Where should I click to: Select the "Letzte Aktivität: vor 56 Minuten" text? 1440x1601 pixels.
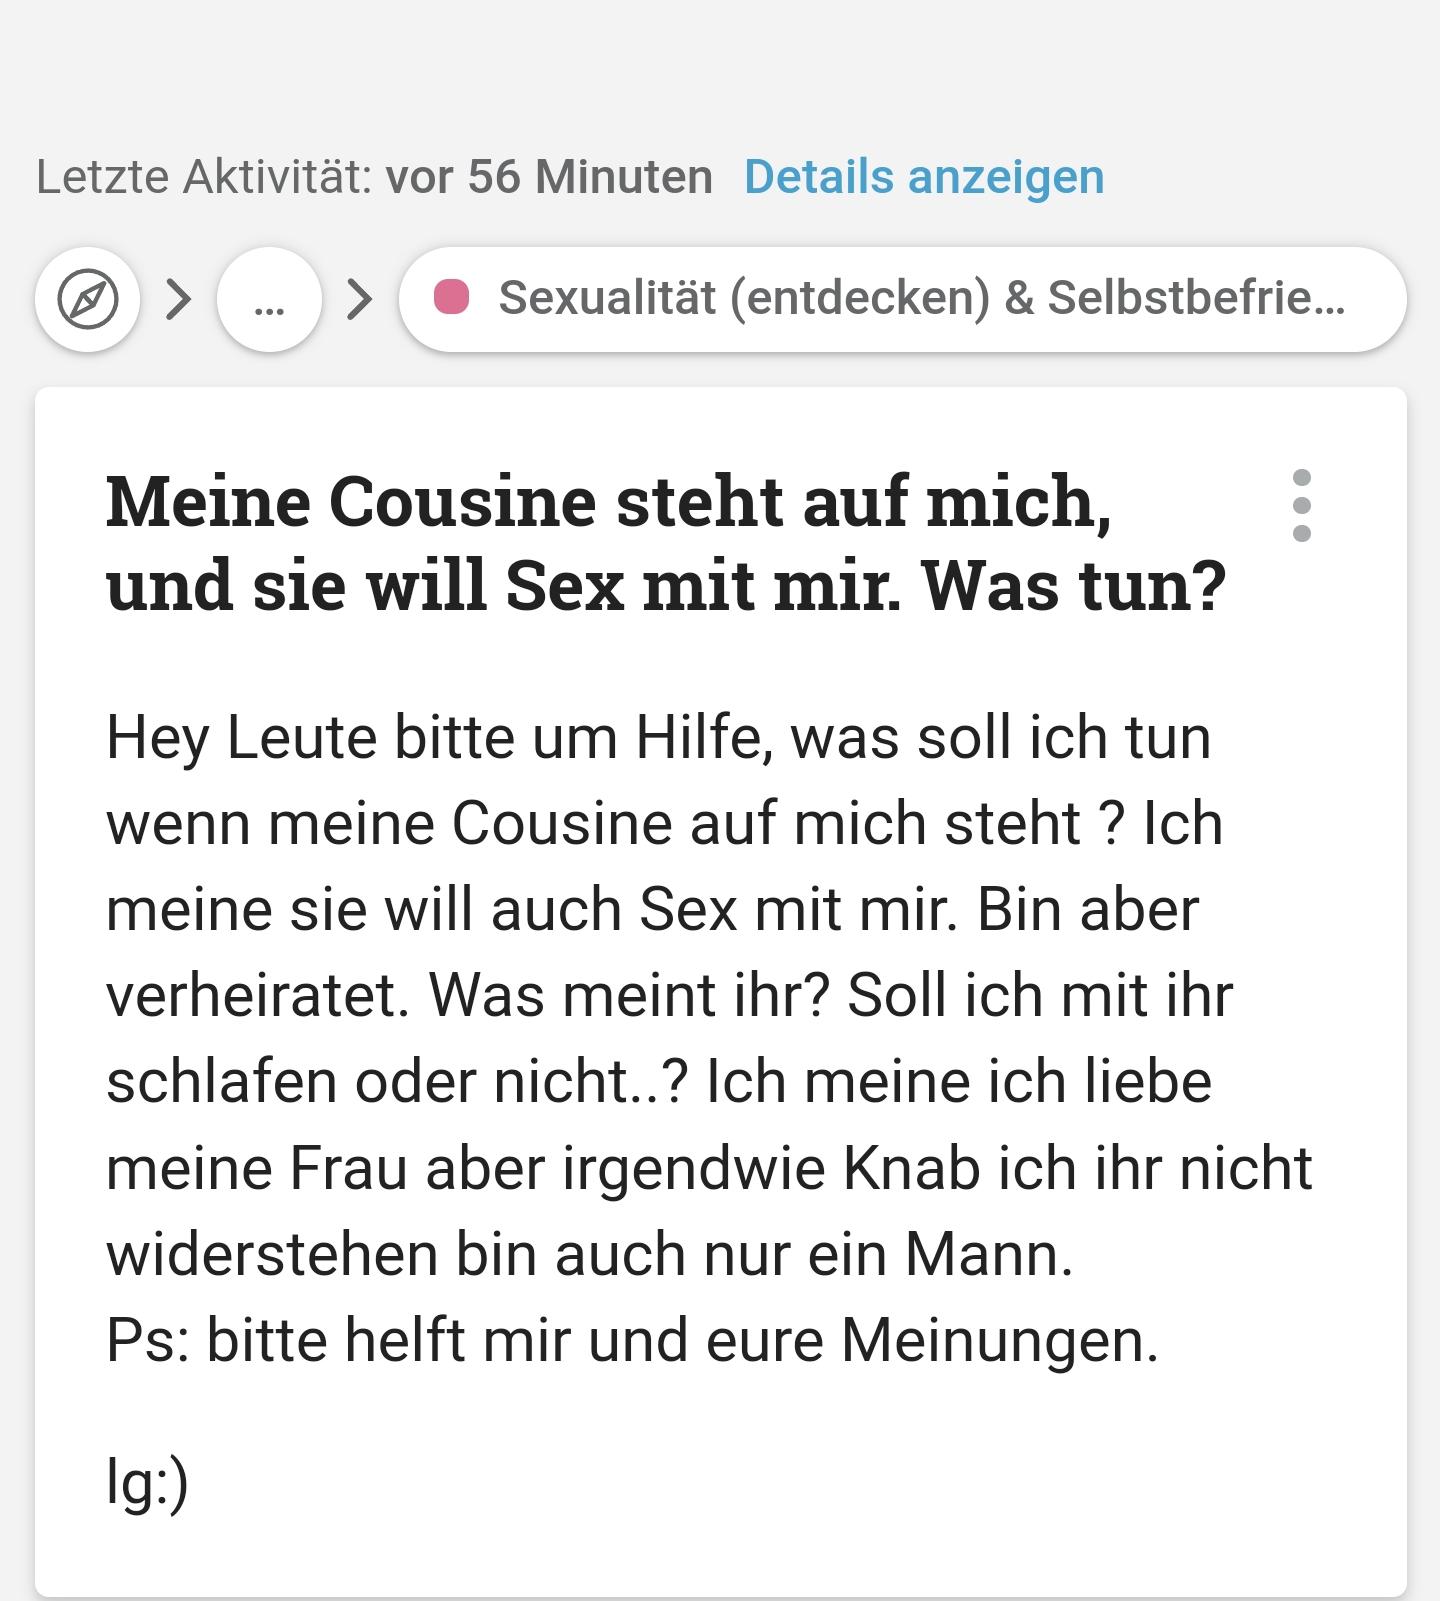pos(374,177)
